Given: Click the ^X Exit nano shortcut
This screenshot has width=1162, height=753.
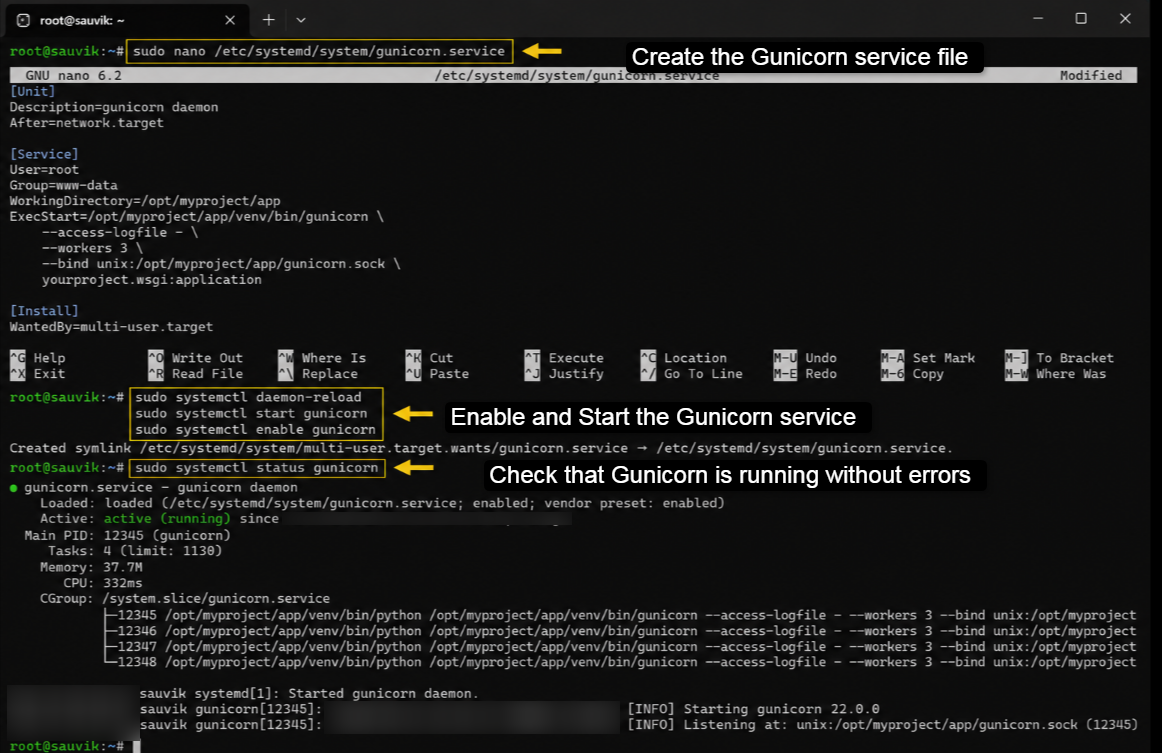Looking at the screenshot, I should click(38, 374).
